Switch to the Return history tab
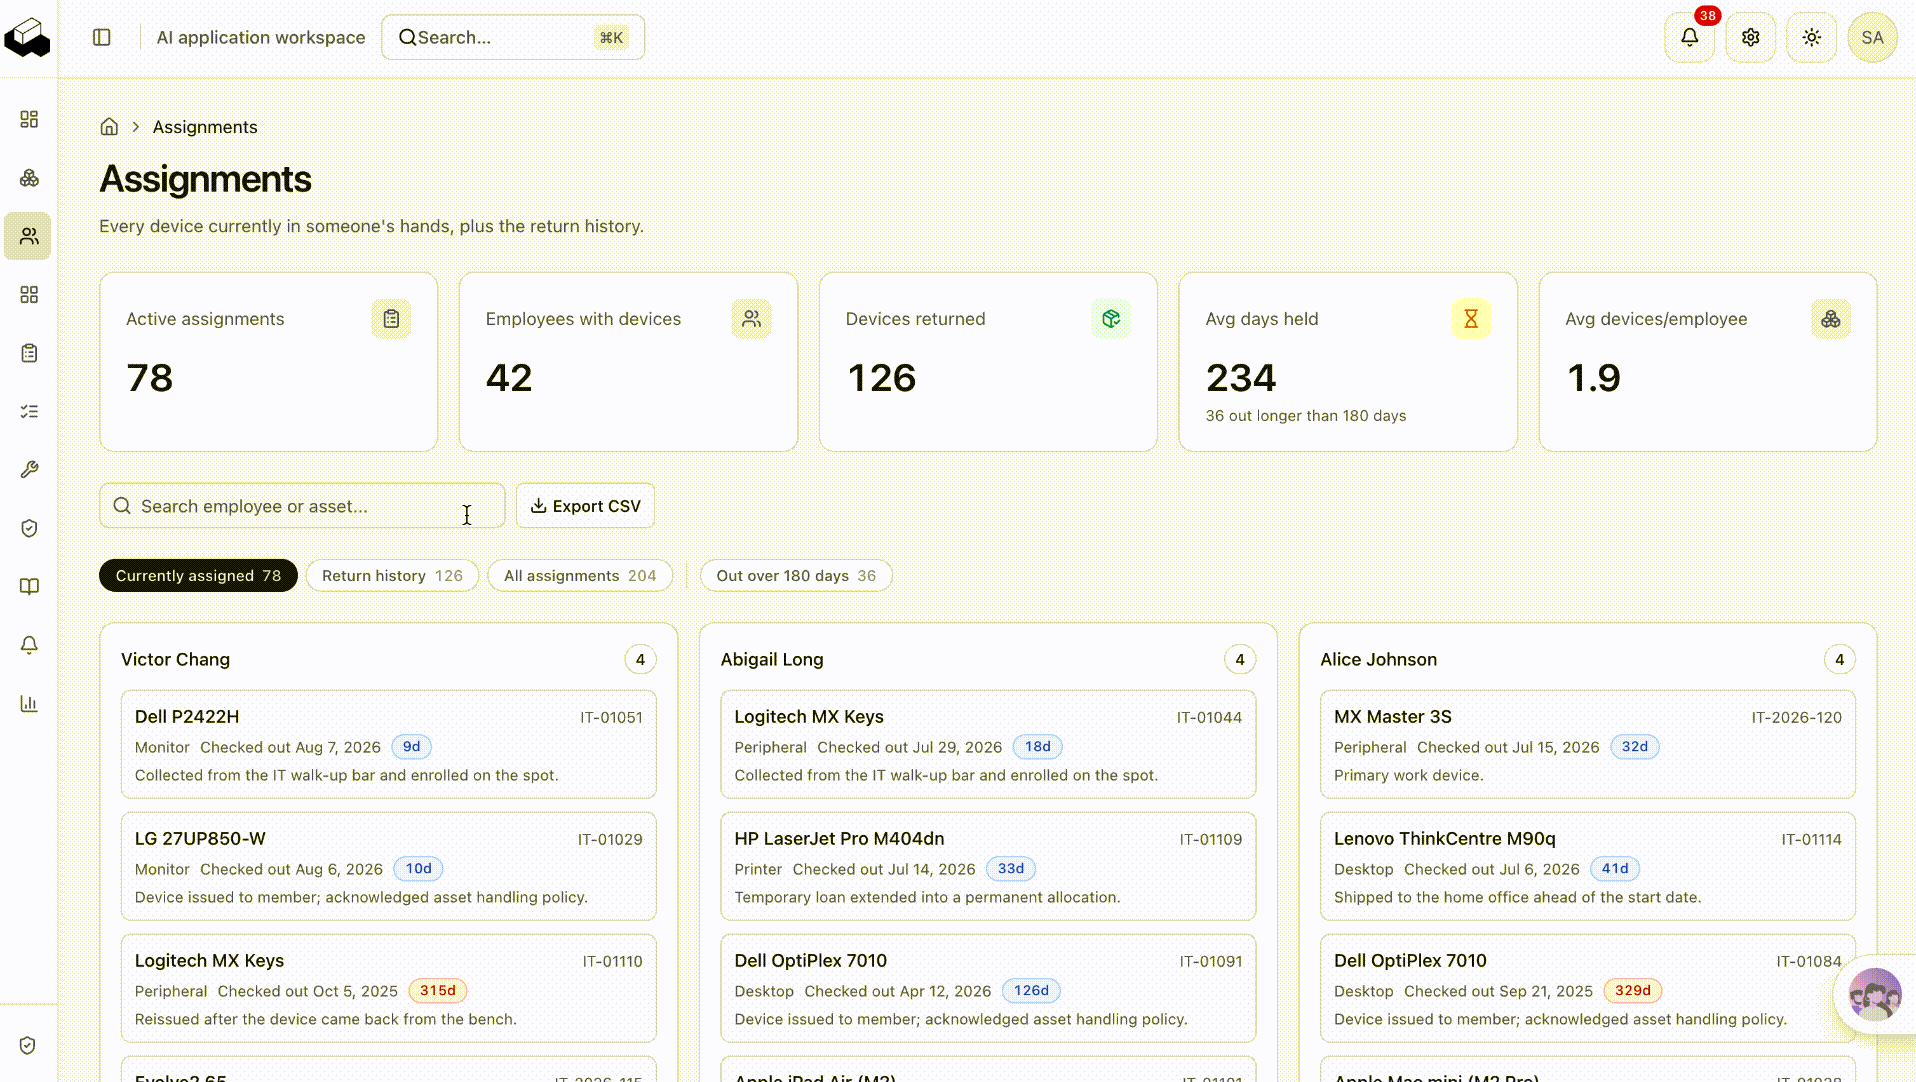Image resolution: width=1916 pixels, height=1082 pixels. tap(392, 576)
